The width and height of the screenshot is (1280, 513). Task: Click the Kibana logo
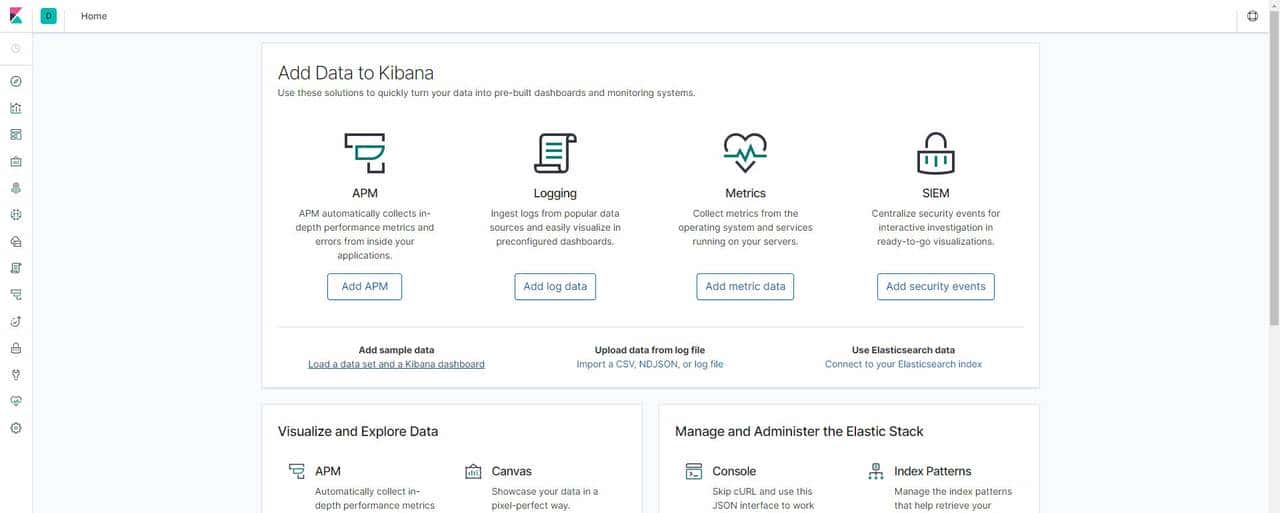coord(16,16)
